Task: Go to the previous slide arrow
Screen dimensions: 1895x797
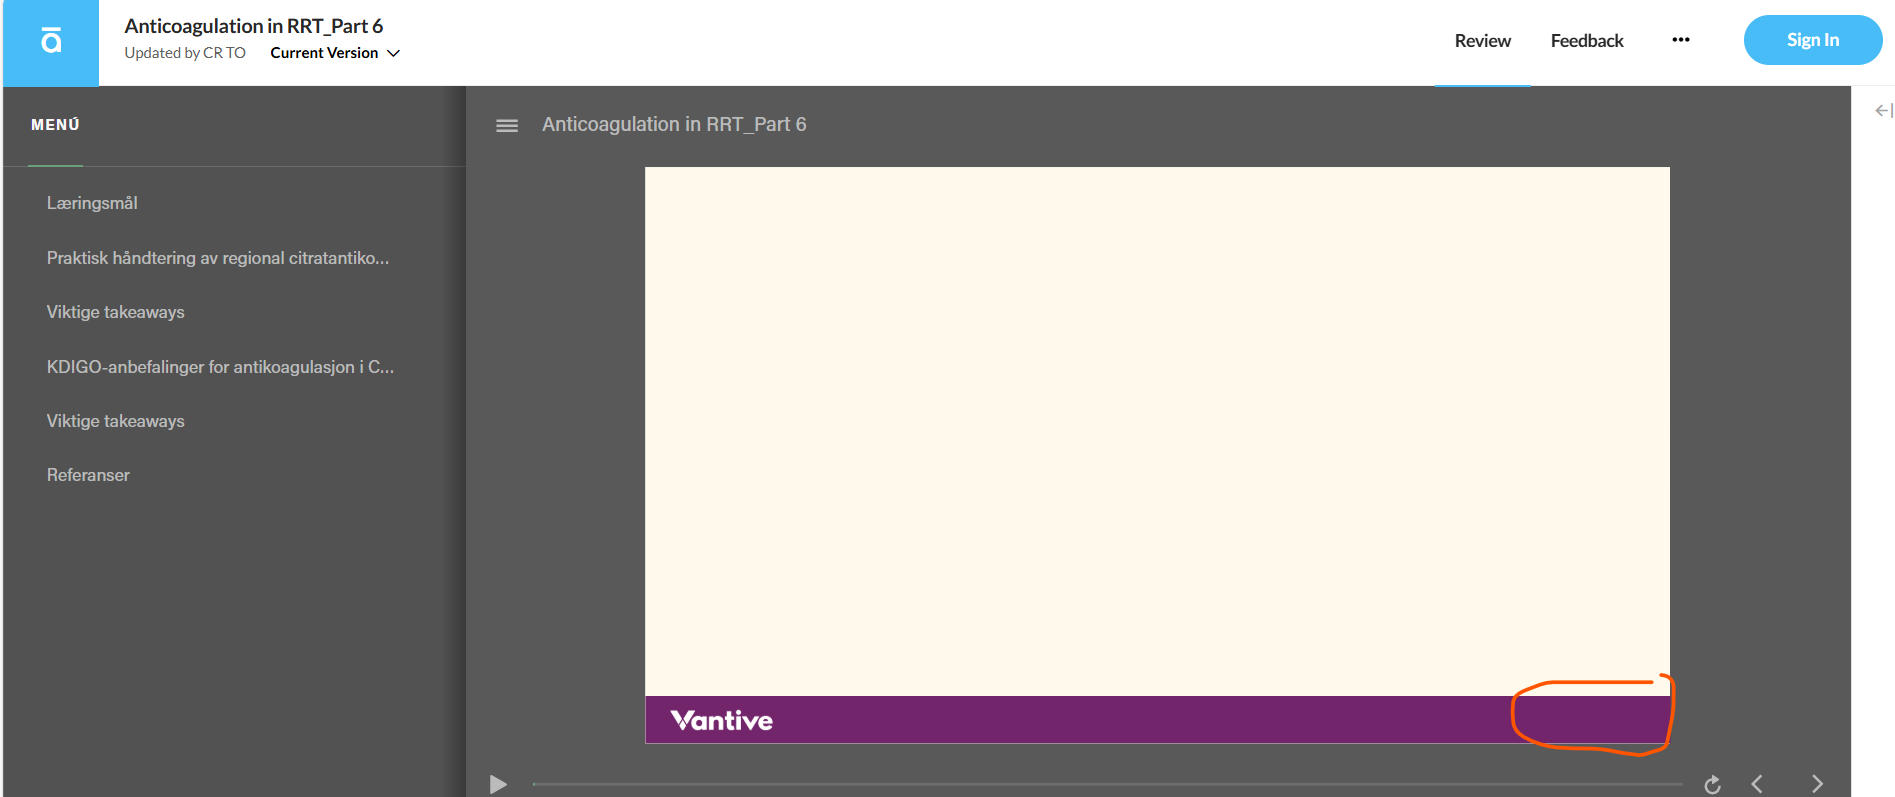Action: click(1757, 784)
